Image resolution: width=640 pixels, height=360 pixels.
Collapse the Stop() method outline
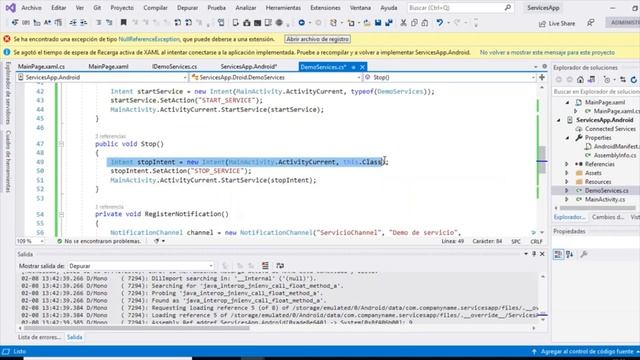pyautogui.click(x=61, y=144)
